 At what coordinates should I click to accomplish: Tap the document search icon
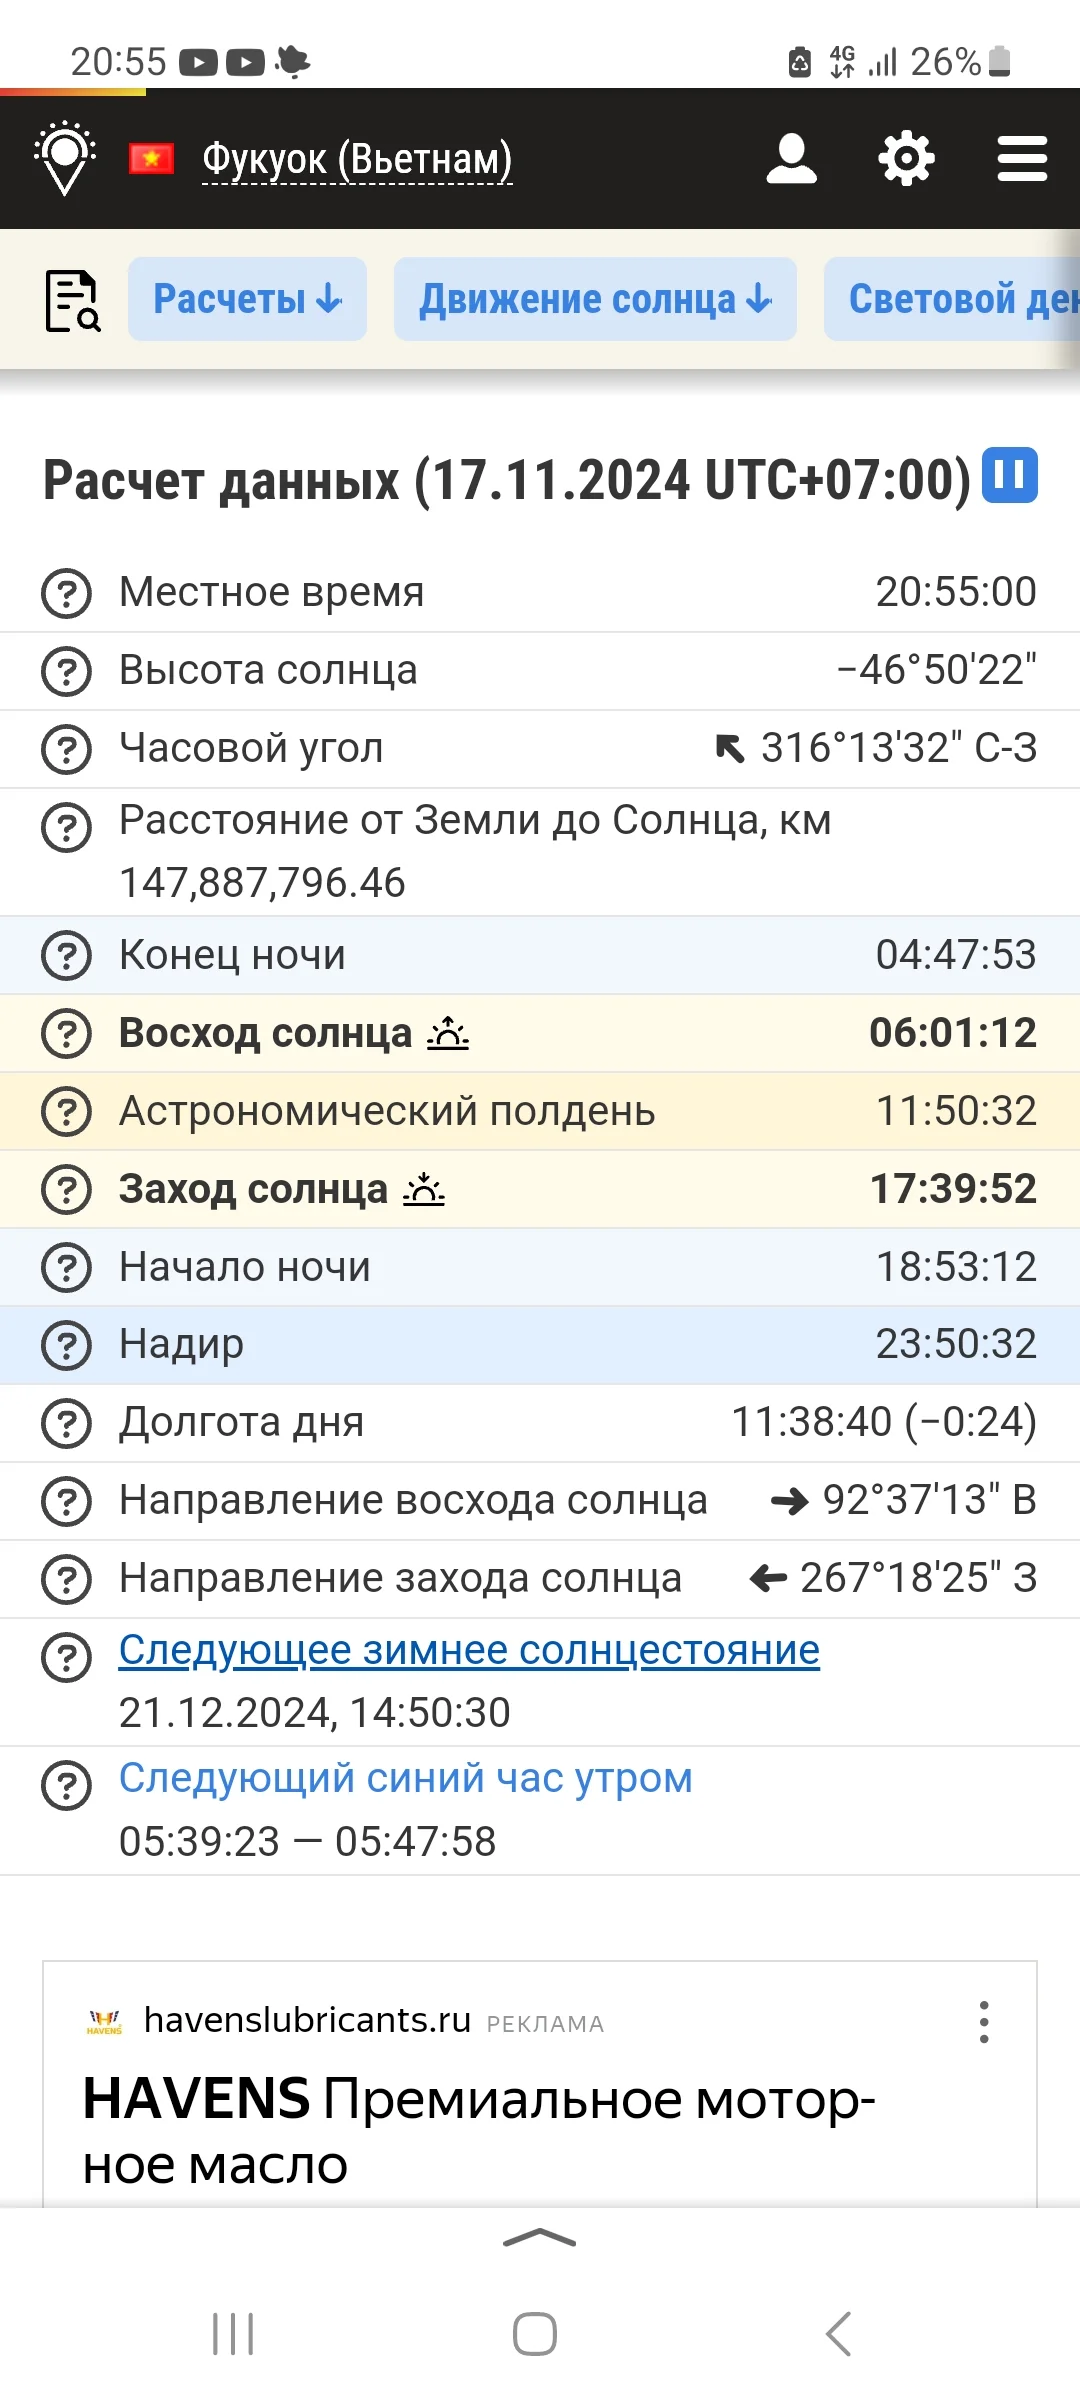(x=73, y=300)
